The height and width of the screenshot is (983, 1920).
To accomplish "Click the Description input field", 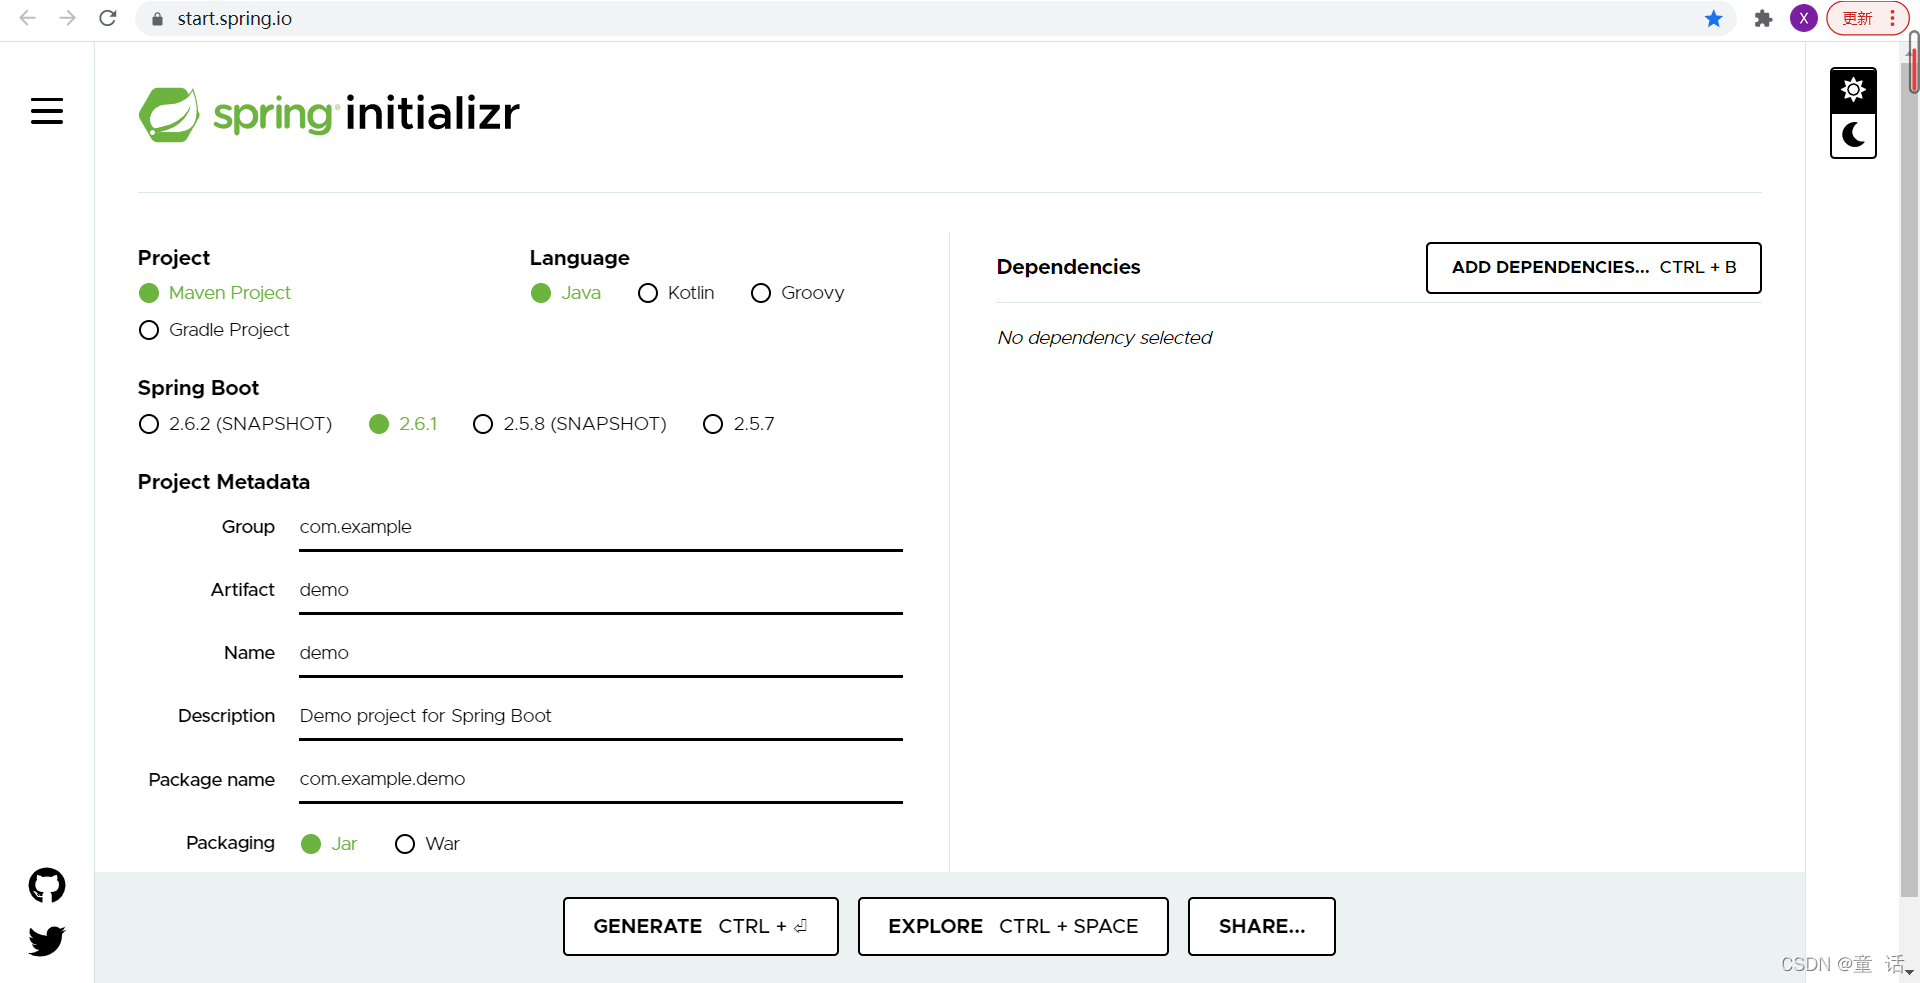I will [601, 717].
